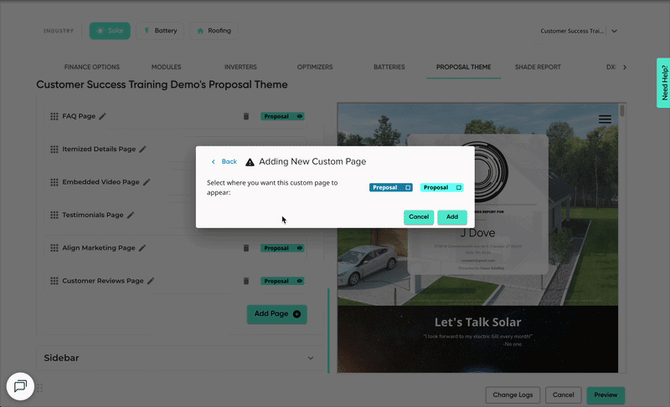The width and height of the screenshot is (670, 407).
Task: Click the preview pane vertical scrollbar
Action: pyautogui.click(x=622, y=111)
